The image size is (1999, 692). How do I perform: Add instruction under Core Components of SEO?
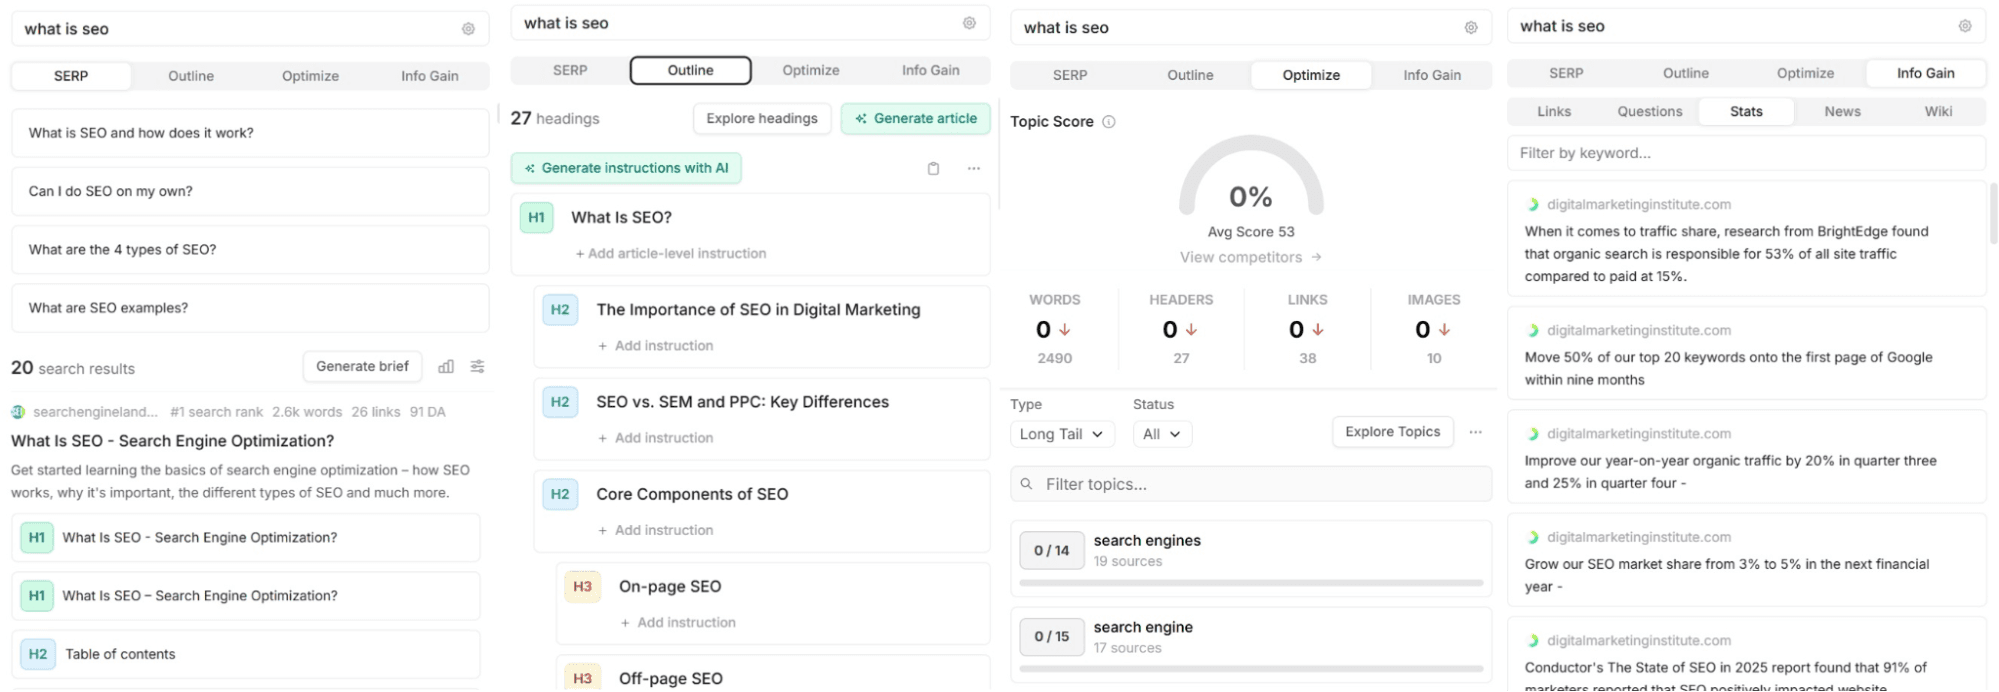coord(655,531)
